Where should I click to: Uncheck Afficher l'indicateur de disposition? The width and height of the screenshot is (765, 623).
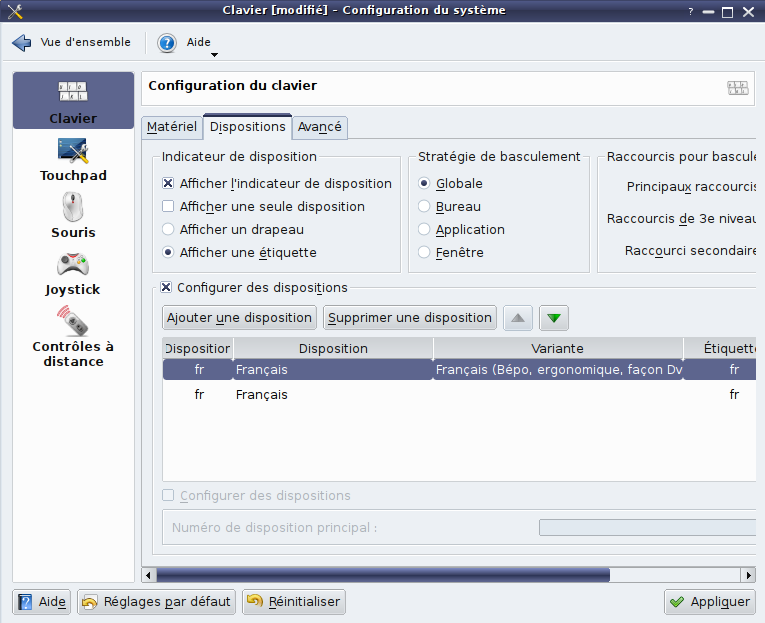tap(168, 184)
